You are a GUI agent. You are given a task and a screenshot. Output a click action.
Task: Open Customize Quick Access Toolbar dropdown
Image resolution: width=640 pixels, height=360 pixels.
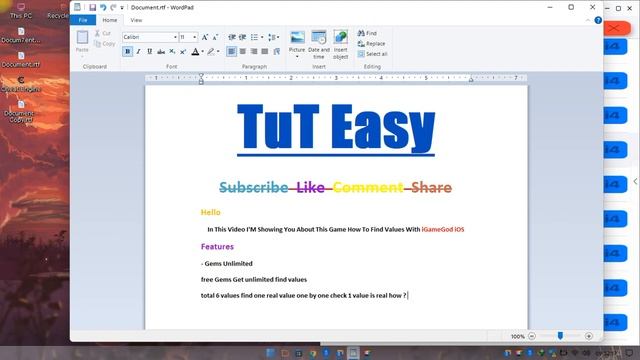point(122,8)
